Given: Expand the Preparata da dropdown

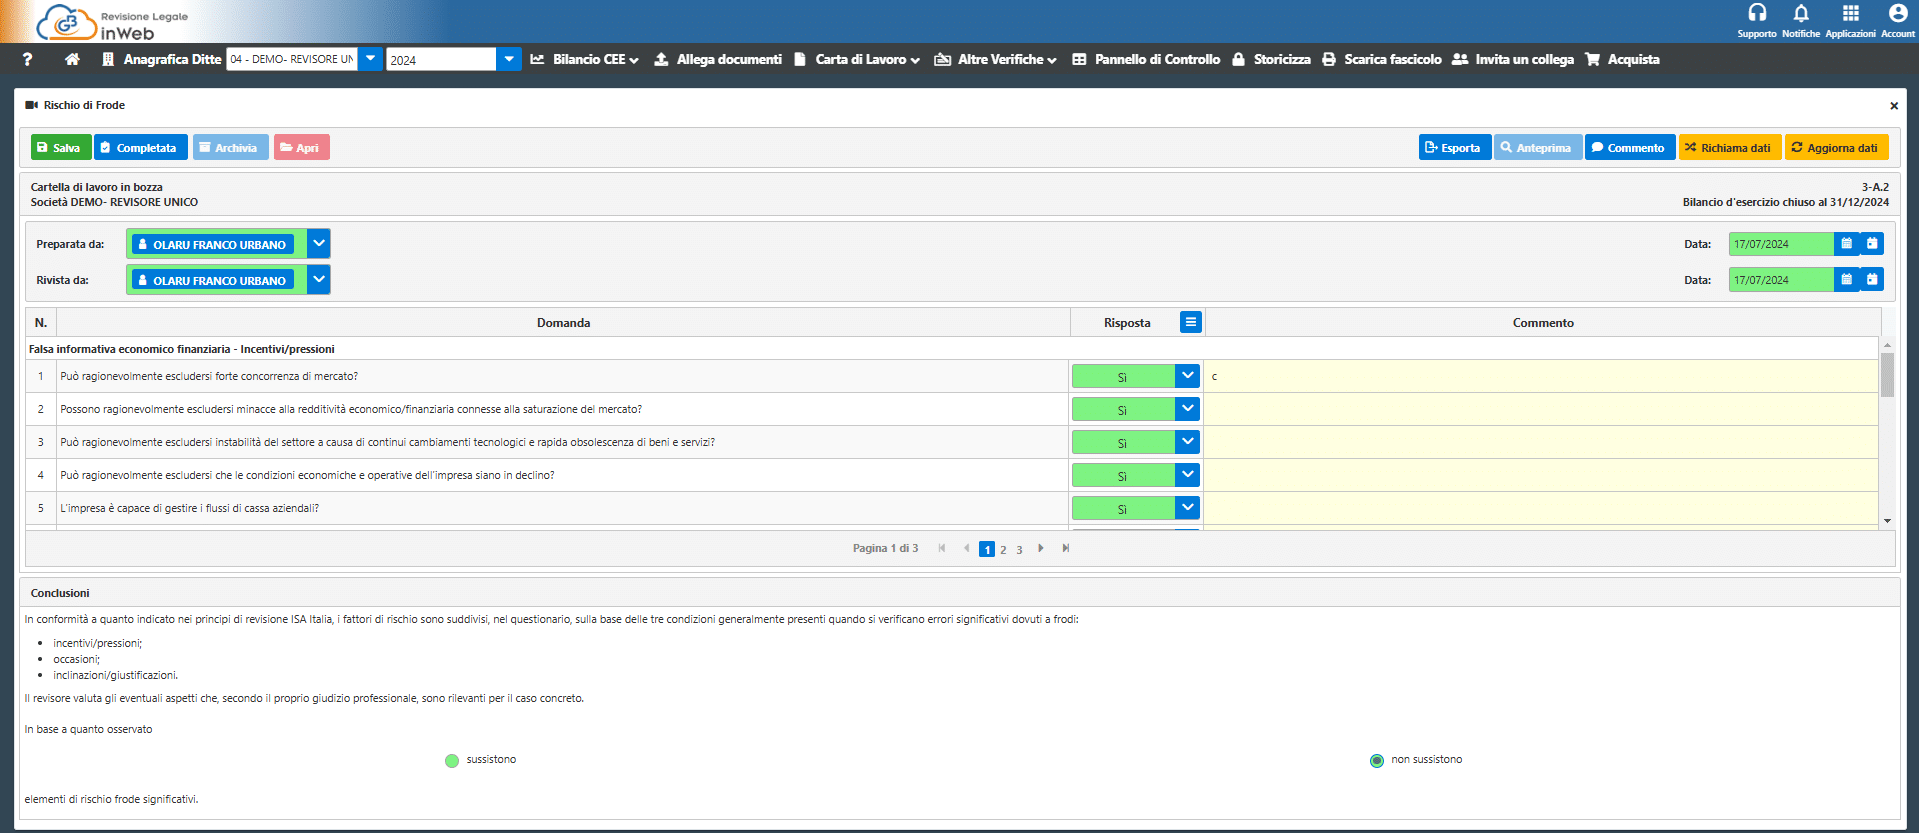Looking at the screenshot, I should [318, 243].
